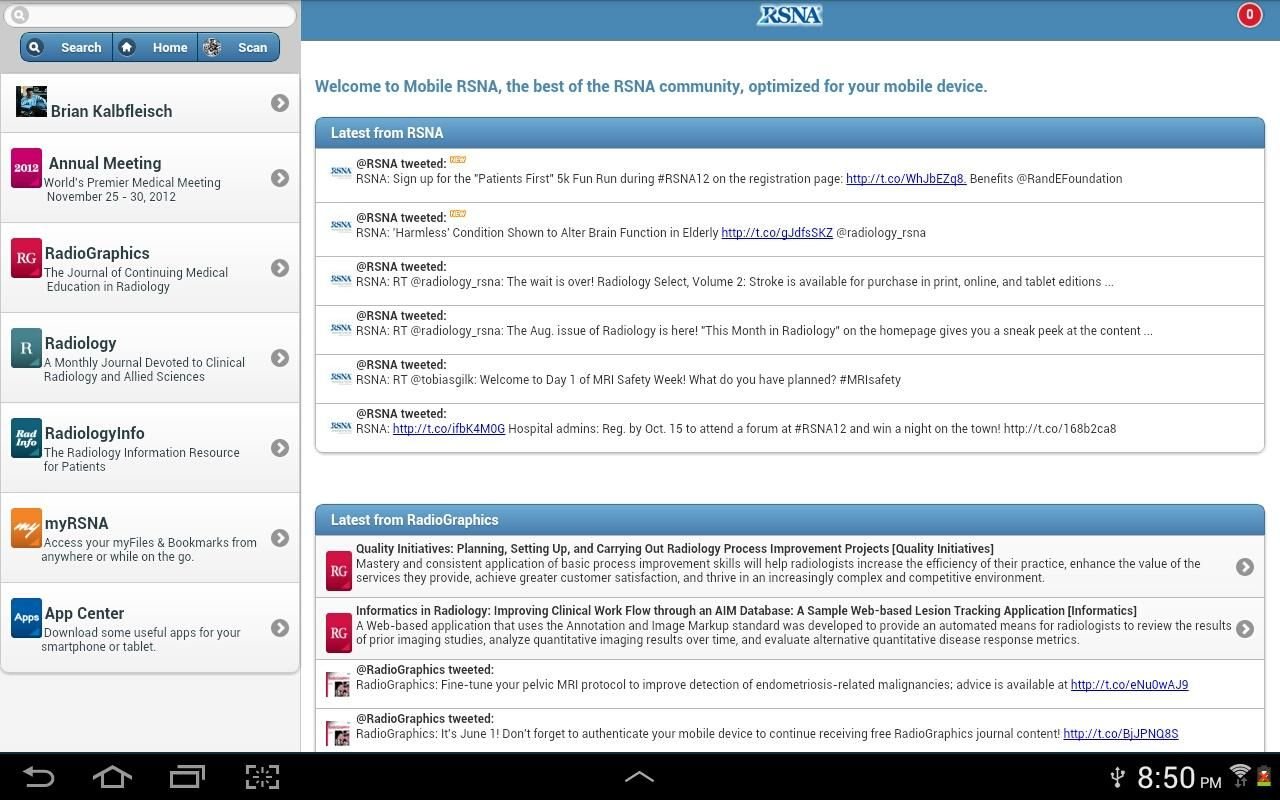Click the myRSNA title text
1280x800 pixels.
[76, 523]
